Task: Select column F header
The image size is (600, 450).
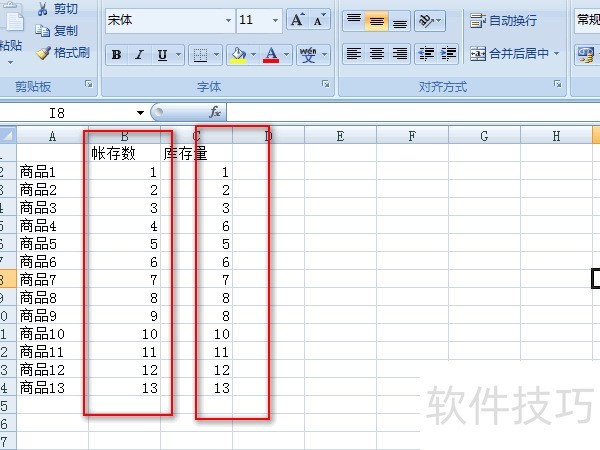Action: click(412, 136)
